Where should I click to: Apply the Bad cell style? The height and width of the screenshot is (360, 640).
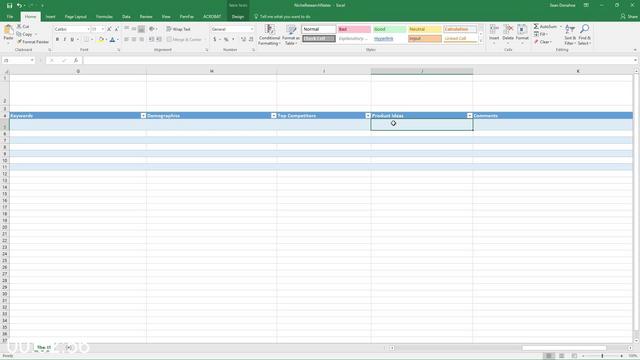click(354, 29)
